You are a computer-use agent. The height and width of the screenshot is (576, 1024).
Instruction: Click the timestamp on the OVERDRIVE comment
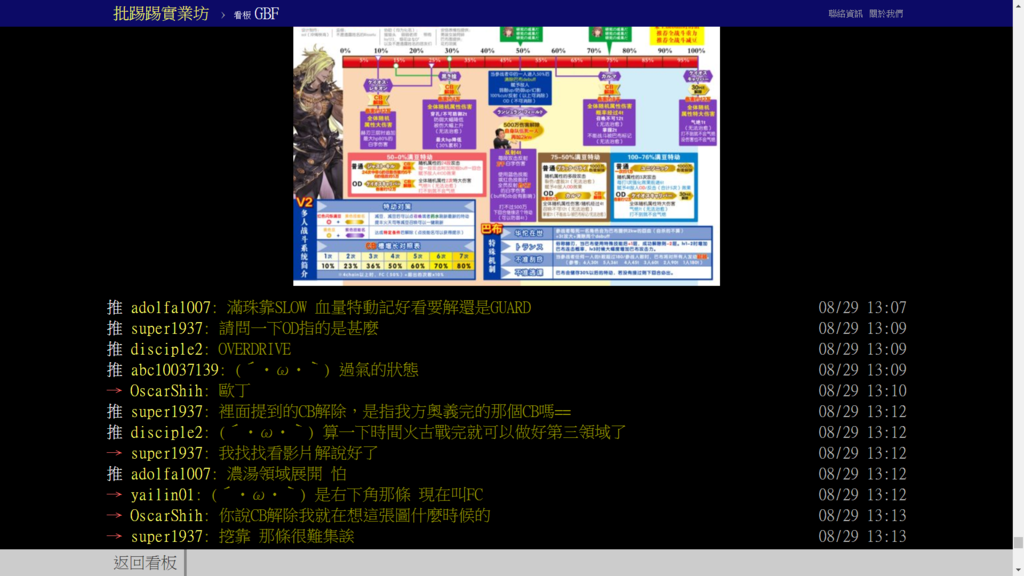[862, 349]
